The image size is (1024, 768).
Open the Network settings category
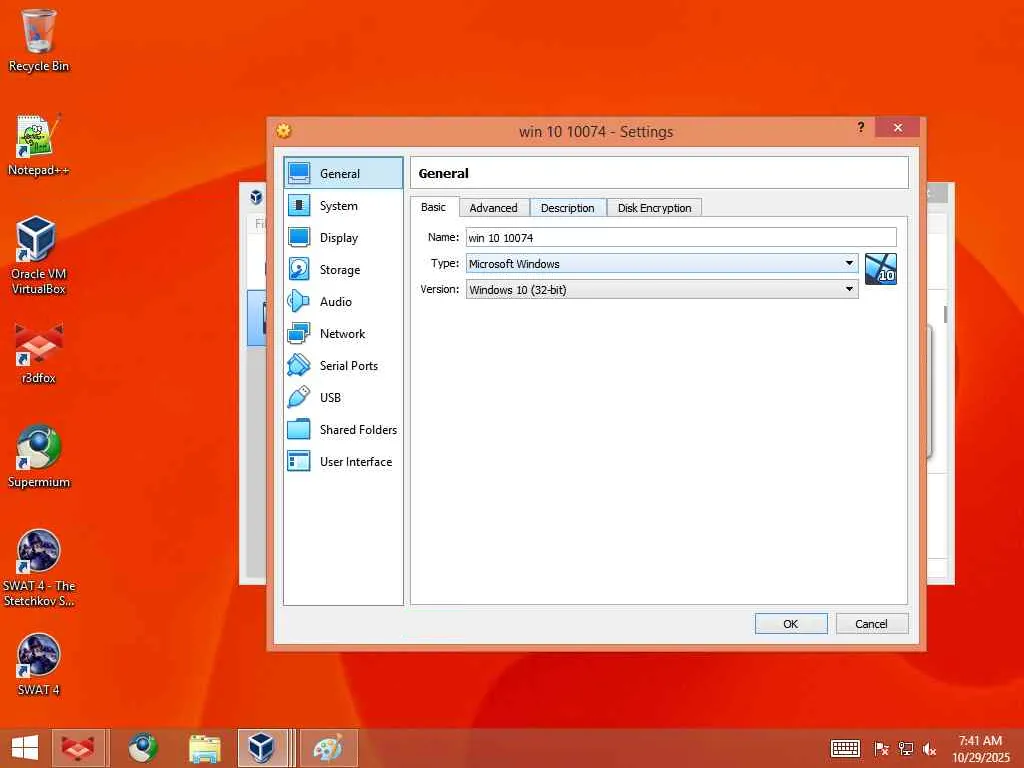(x=344, y=334)
